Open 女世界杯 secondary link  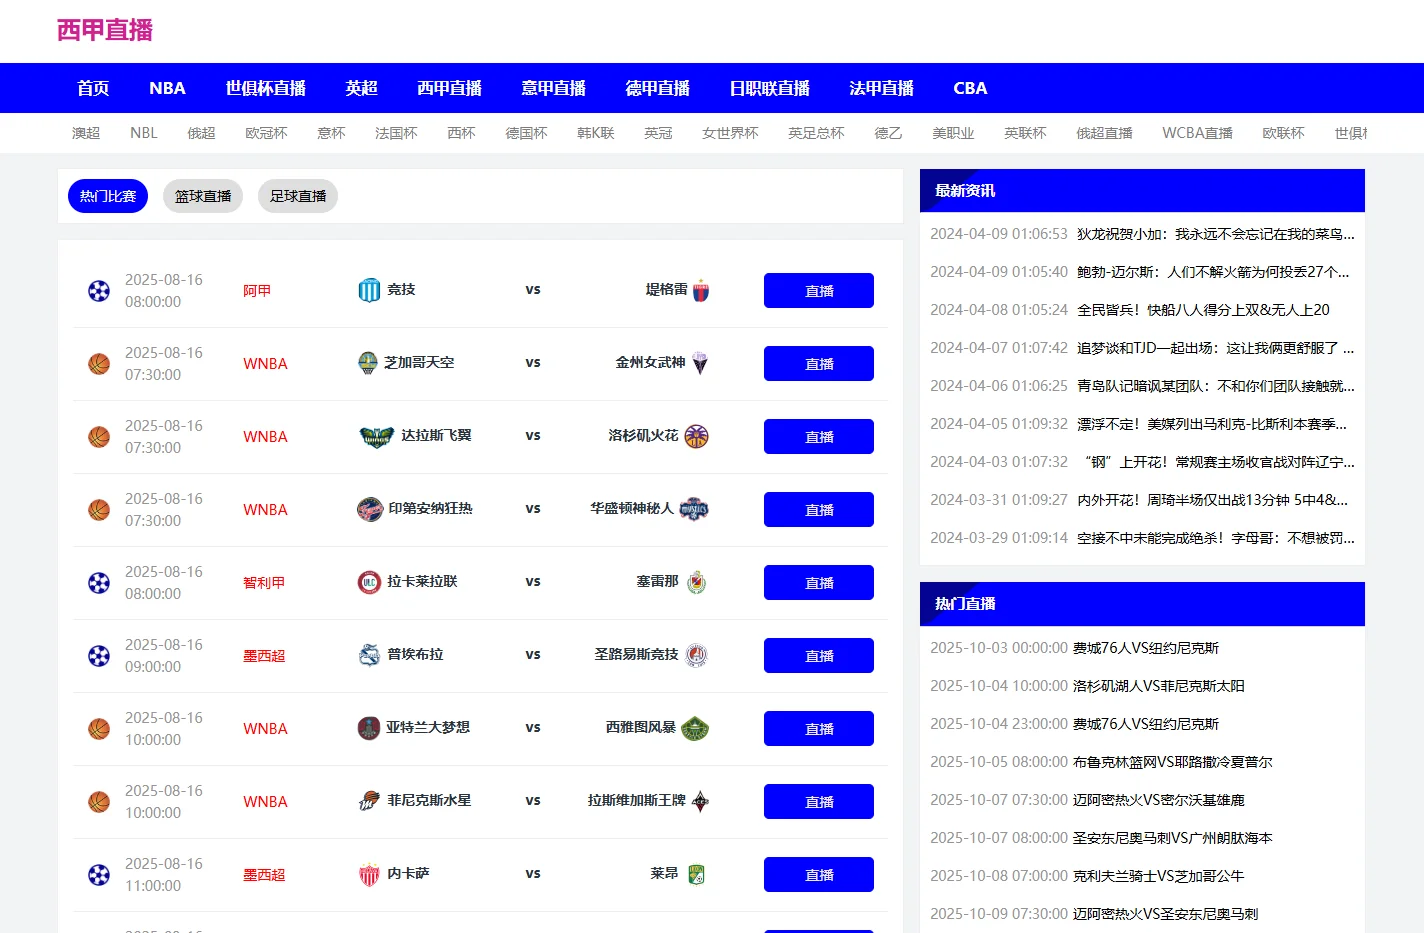730,133
